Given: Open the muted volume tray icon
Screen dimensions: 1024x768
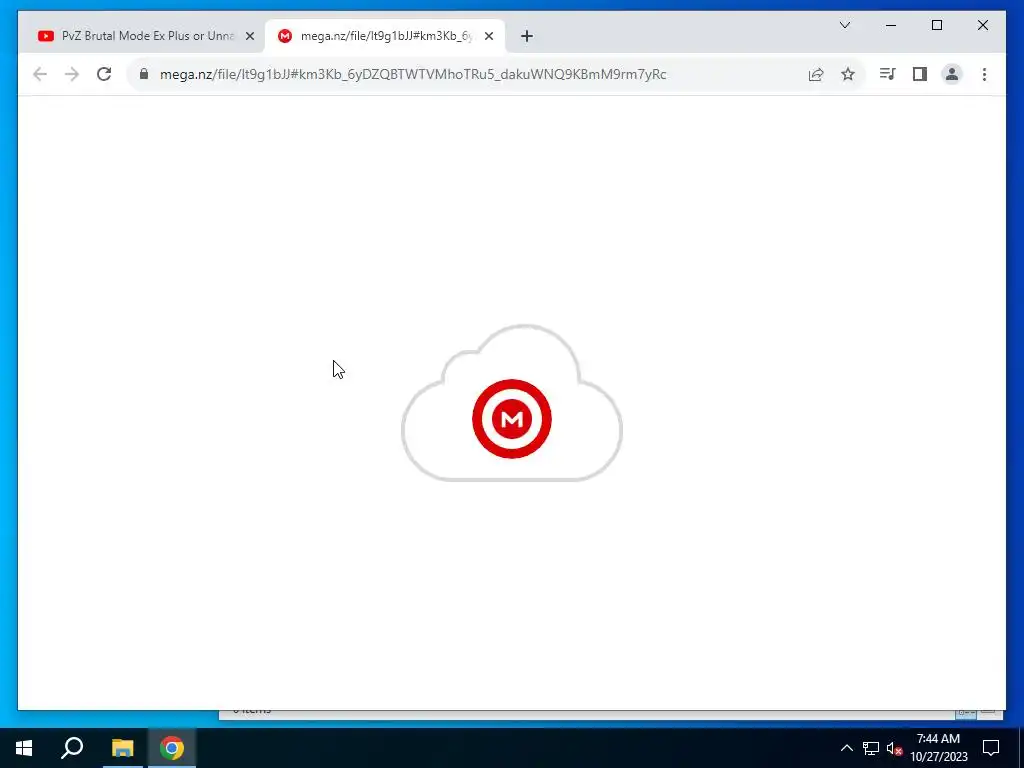Looking at the screenshot, I should (x=894, y=748).
